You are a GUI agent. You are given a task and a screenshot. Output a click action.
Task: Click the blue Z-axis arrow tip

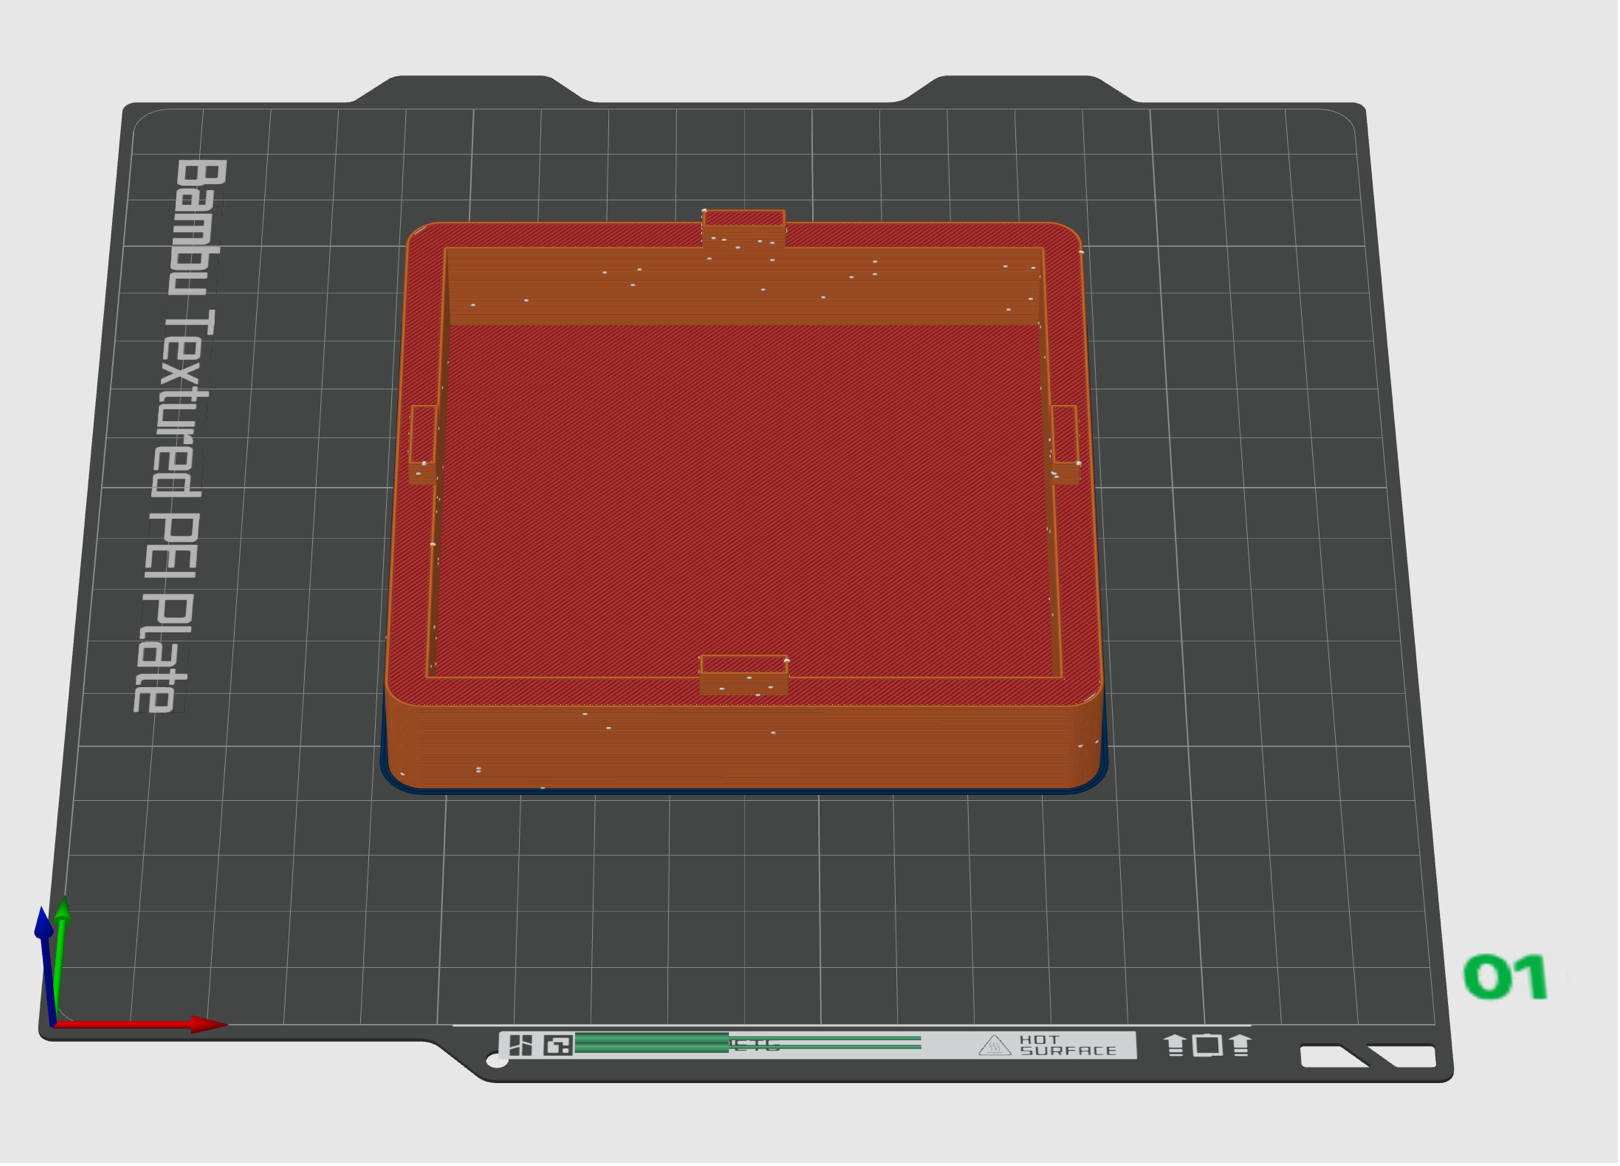[43, 922]
